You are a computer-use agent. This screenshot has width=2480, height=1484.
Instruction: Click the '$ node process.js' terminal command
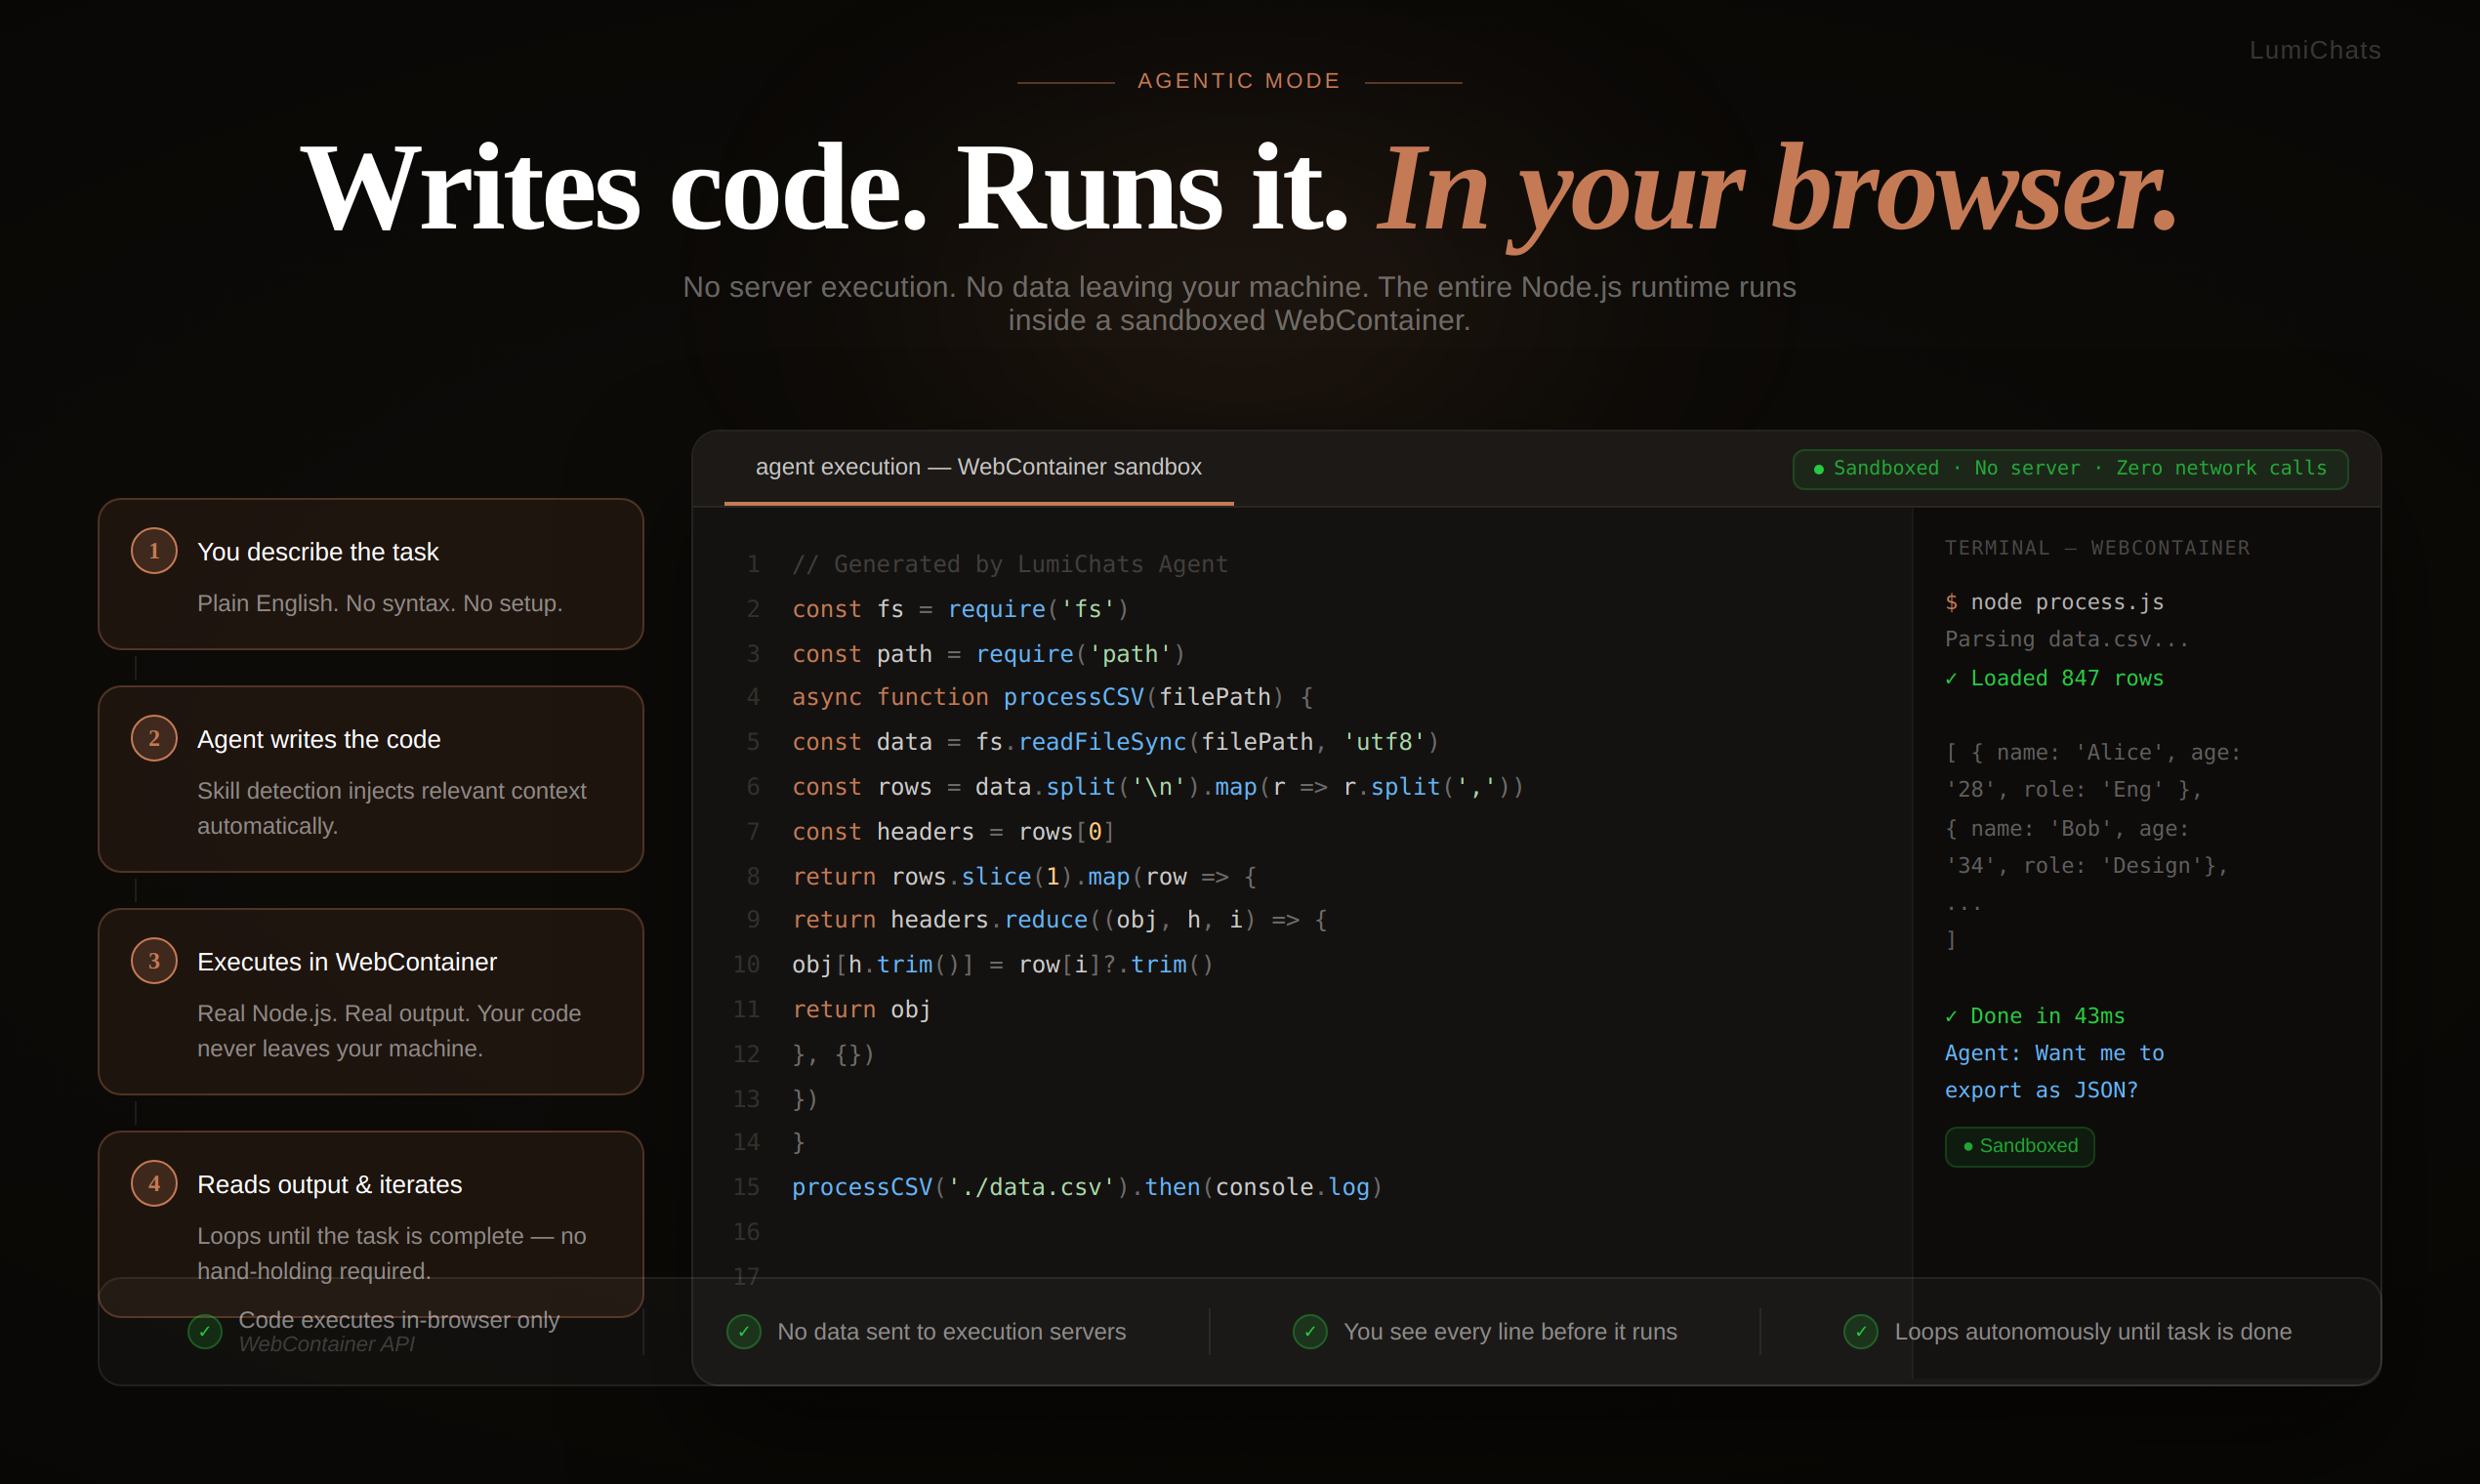point(2054,602)
